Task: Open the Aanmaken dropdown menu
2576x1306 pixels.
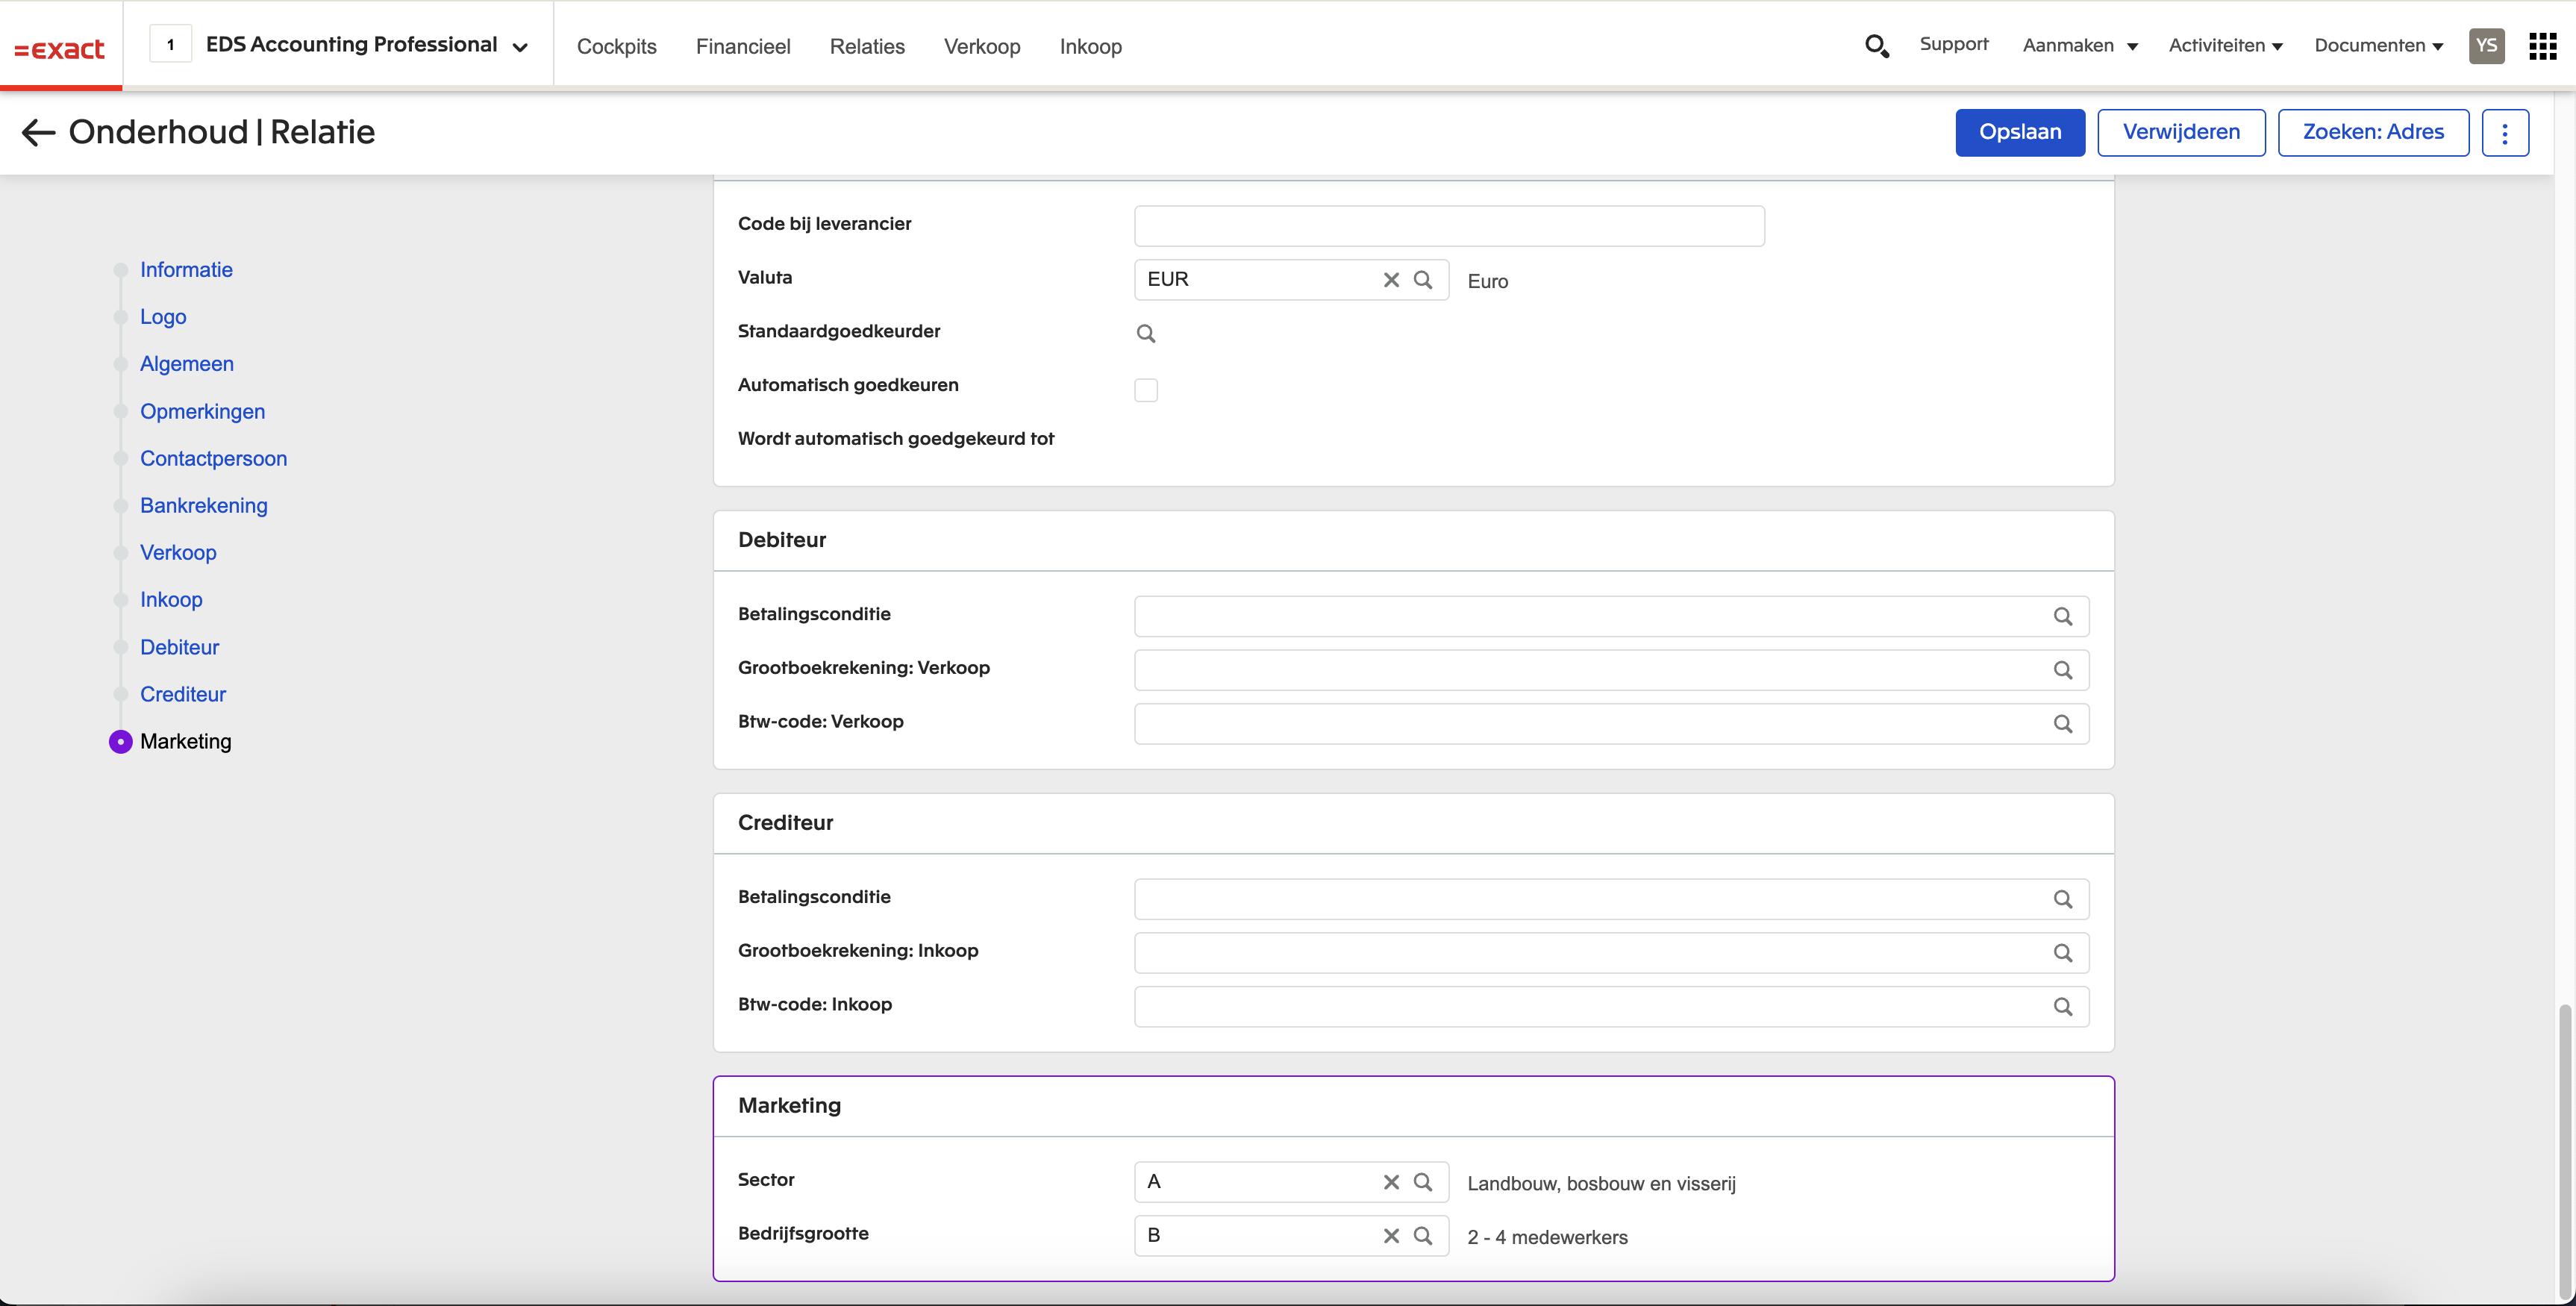Action: pos(2080,46)
